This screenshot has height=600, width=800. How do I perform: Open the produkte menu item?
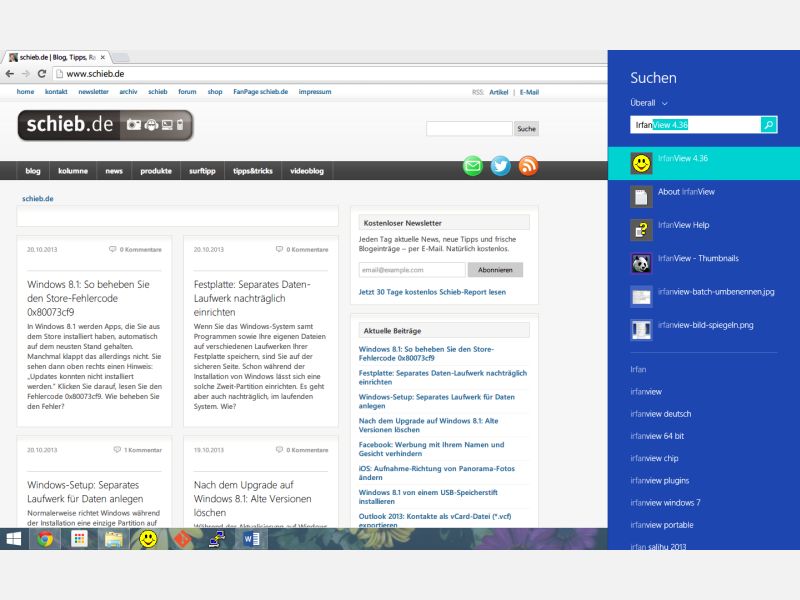tap(156, 171)
